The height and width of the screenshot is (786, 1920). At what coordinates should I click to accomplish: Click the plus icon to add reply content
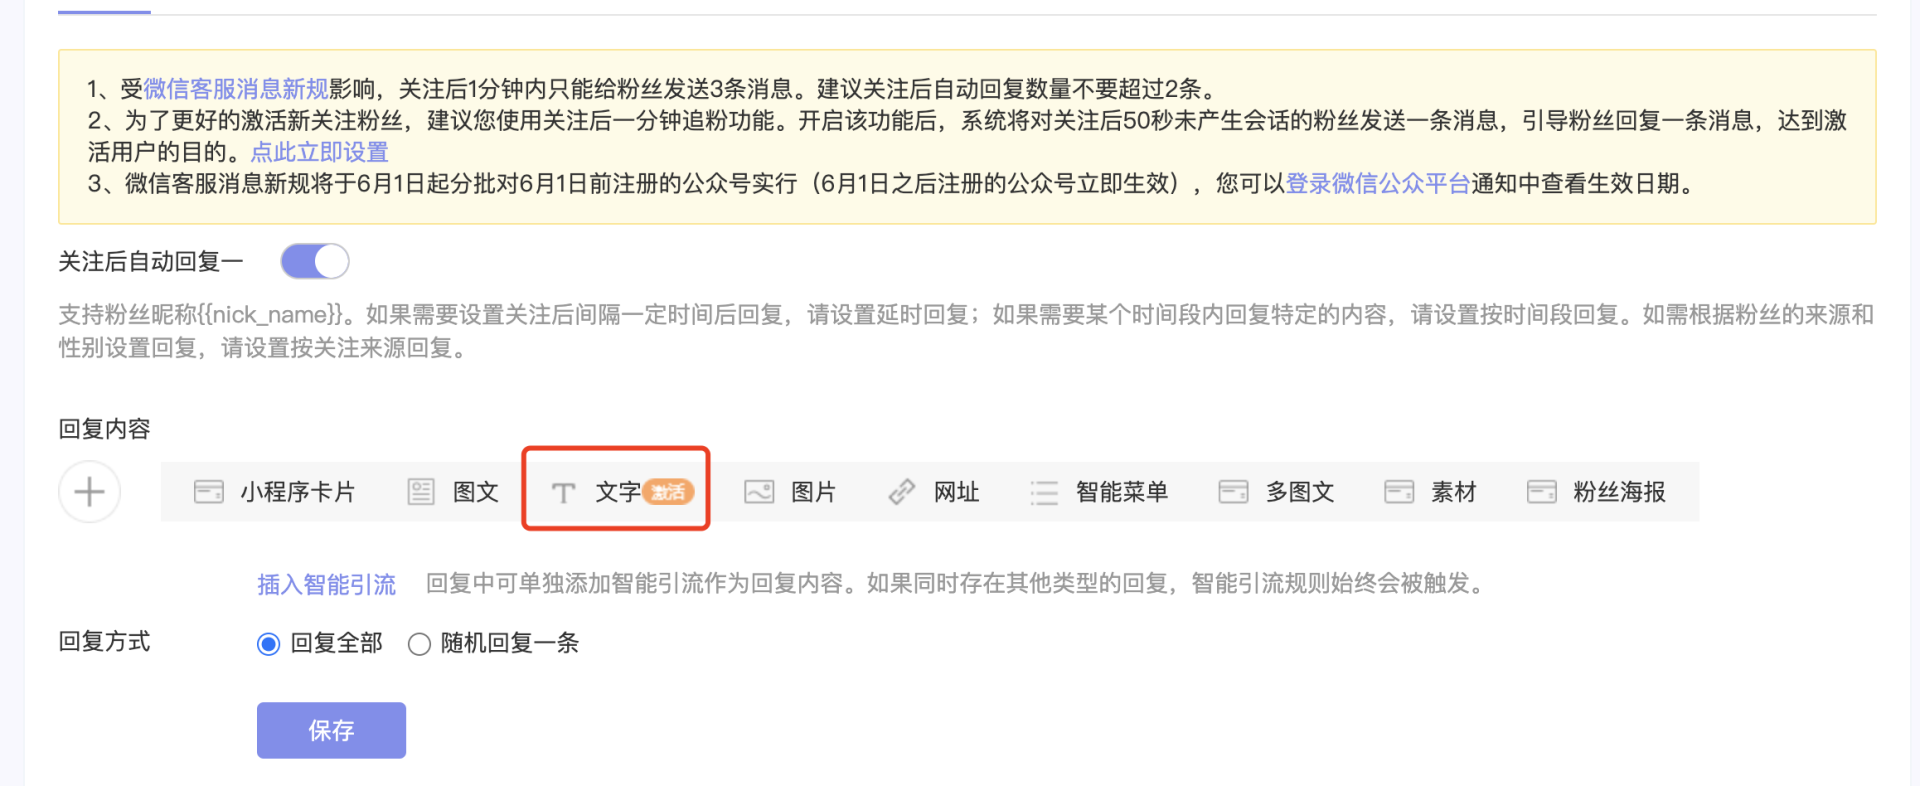[x=89, y=492]
